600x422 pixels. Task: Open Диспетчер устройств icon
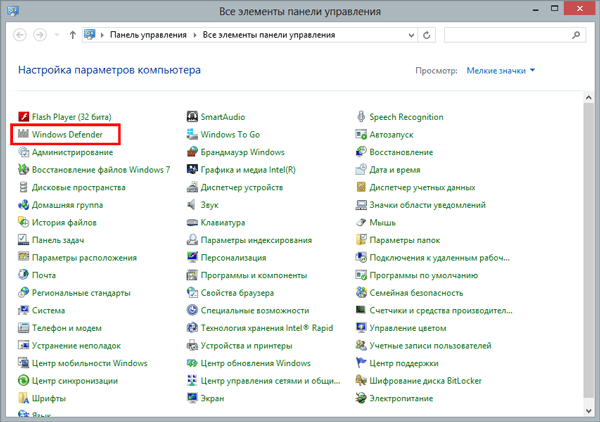tap(192, 187)
